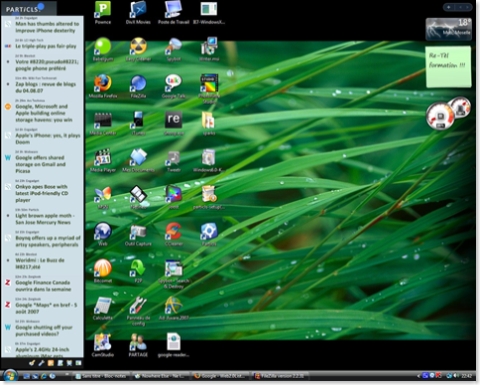Launch the Media Center shortcut
This screenshot has height=385, width=480.
(103, 123)
